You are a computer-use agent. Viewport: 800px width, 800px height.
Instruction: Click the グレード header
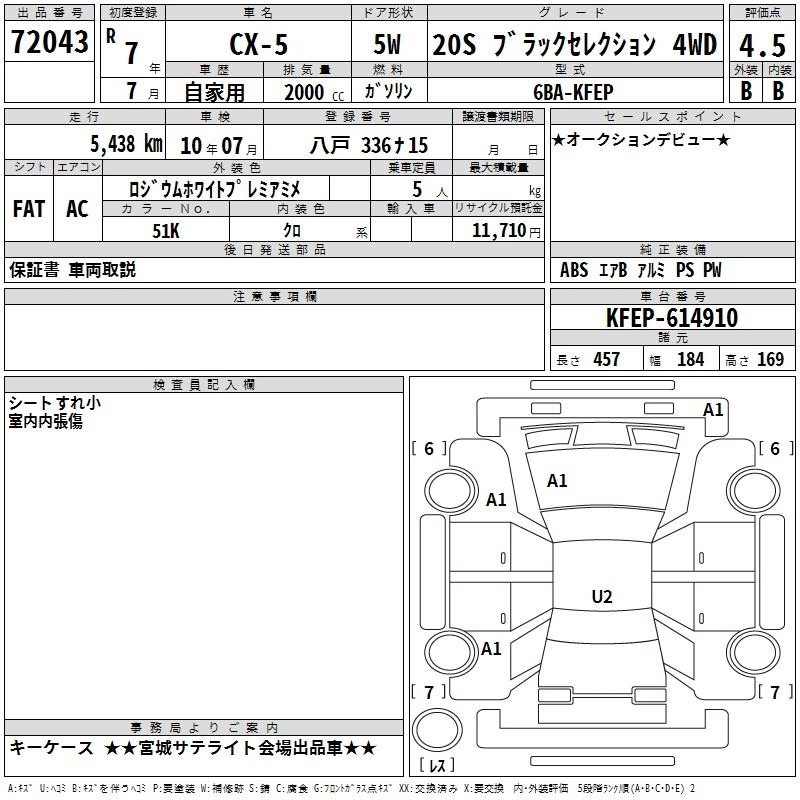pos(575,12)
